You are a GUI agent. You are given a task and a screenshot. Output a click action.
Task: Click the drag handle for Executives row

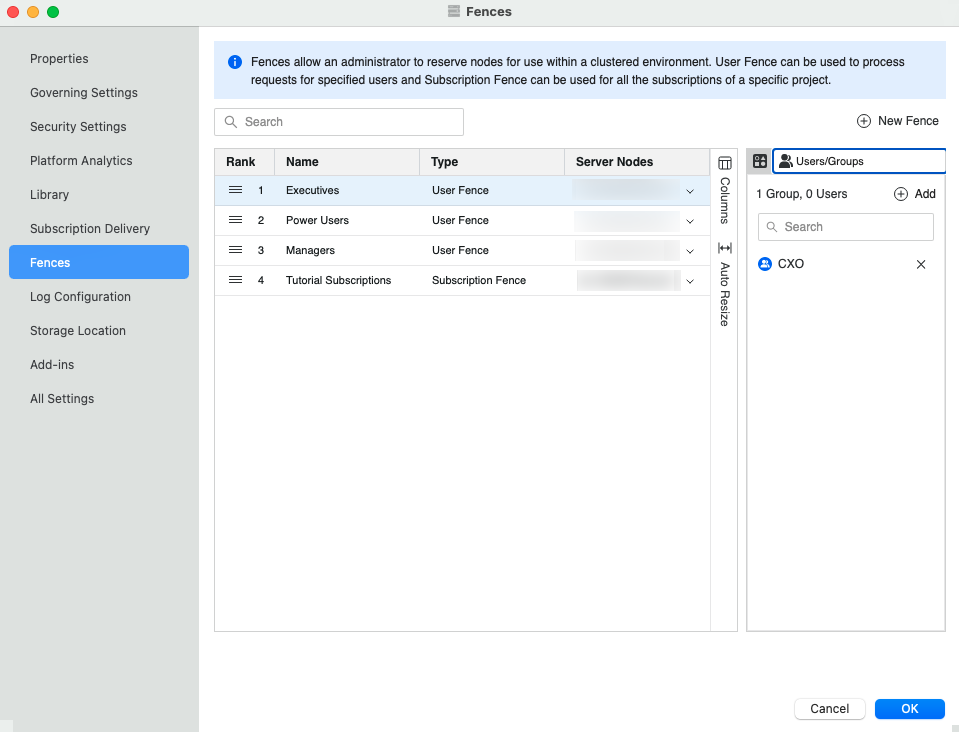click(x=236, y=190)
